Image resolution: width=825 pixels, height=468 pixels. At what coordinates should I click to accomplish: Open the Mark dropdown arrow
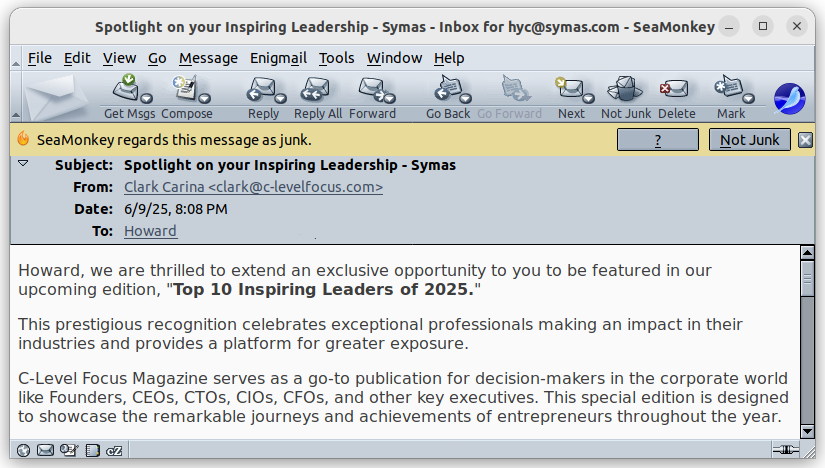coord(749,98)
